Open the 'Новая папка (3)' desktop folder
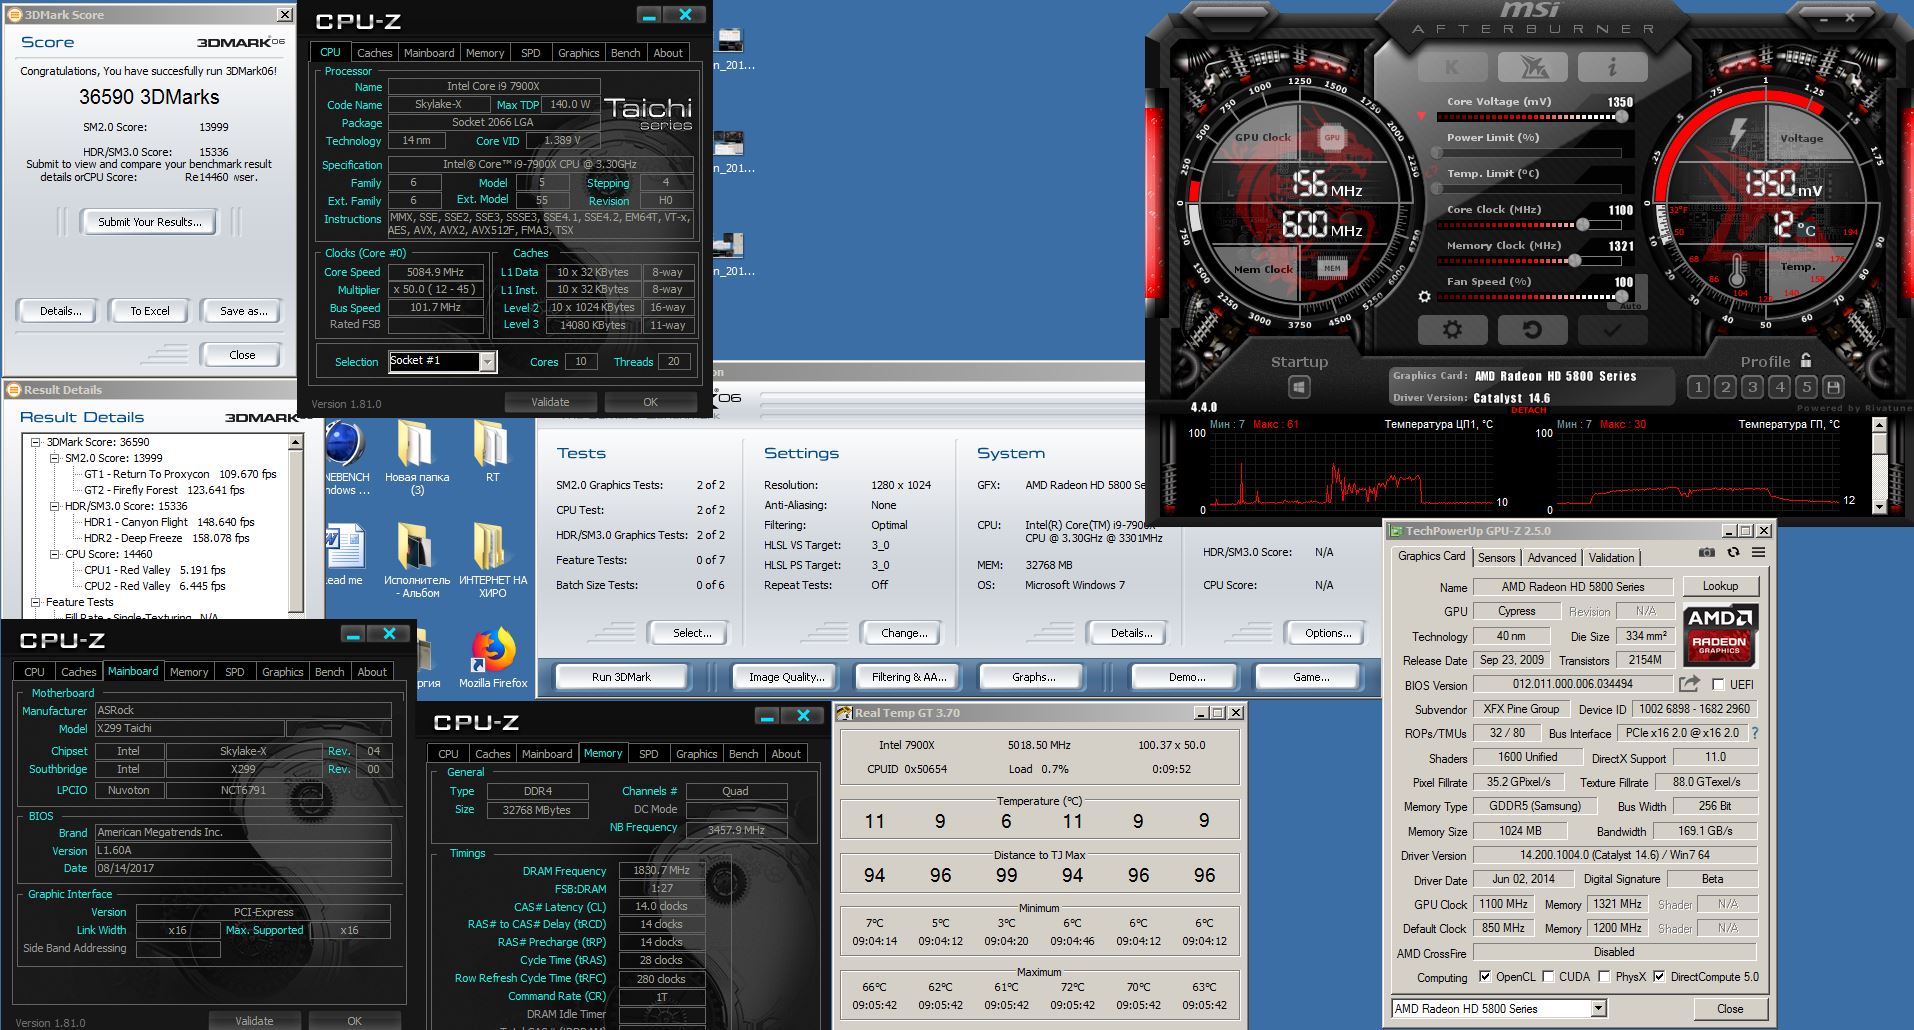 click(417, 458)
